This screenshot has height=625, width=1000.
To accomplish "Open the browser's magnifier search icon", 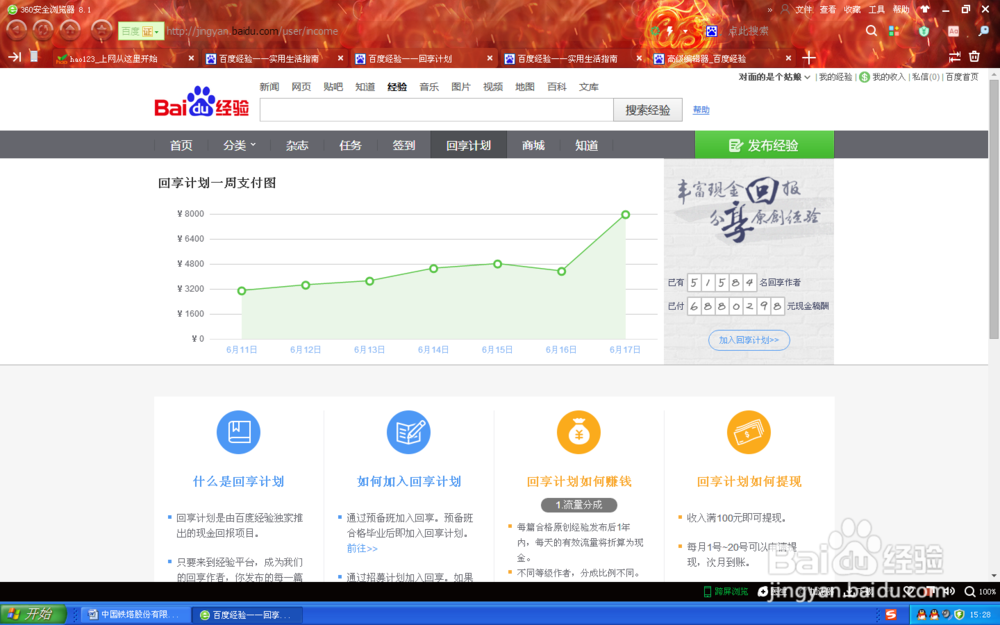I will click(x=871, y=31).
